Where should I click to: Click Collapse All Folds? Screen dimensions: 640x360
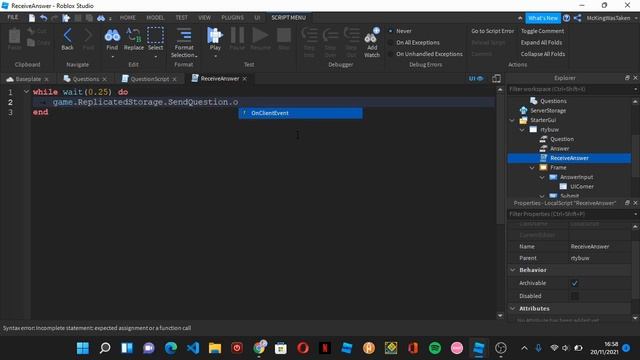pyautogui.click(x=542, y=54)
